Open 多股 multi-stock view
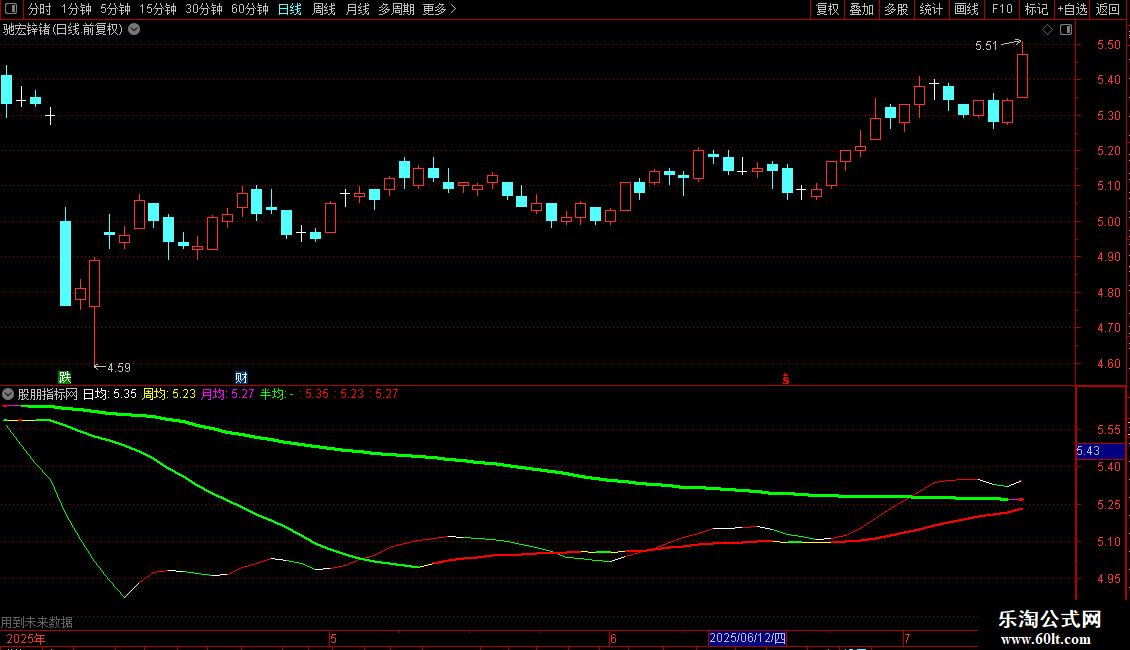 (897, 9)
